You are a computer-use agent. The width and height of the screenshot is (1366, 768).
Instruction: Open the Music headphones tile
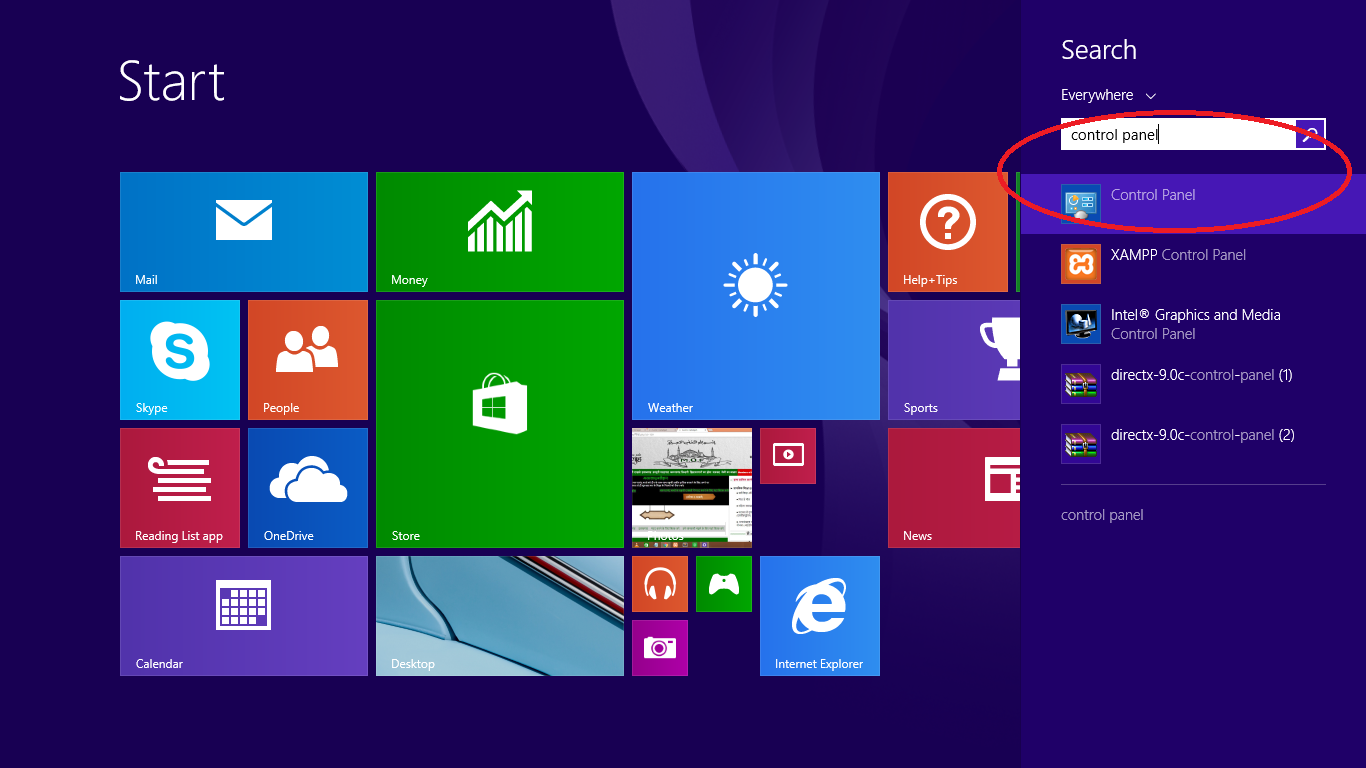pos(660,584)
